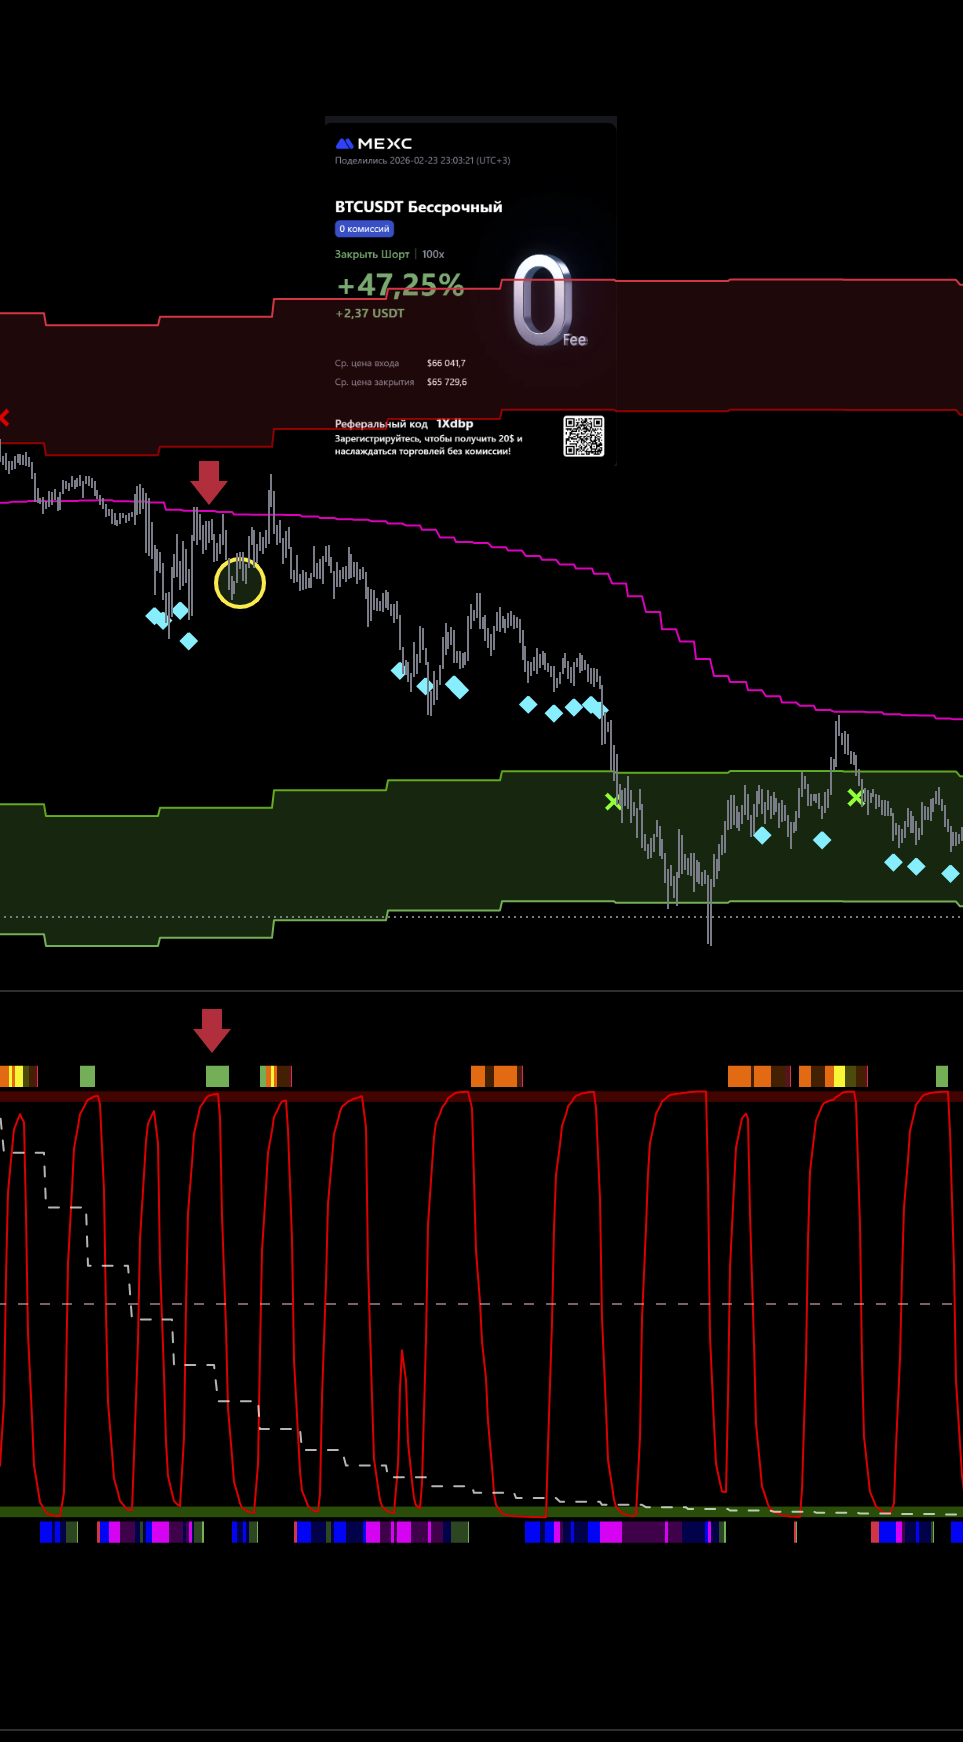Click the rightmost green X marker
963x1742 pixels.
(855, 797)
